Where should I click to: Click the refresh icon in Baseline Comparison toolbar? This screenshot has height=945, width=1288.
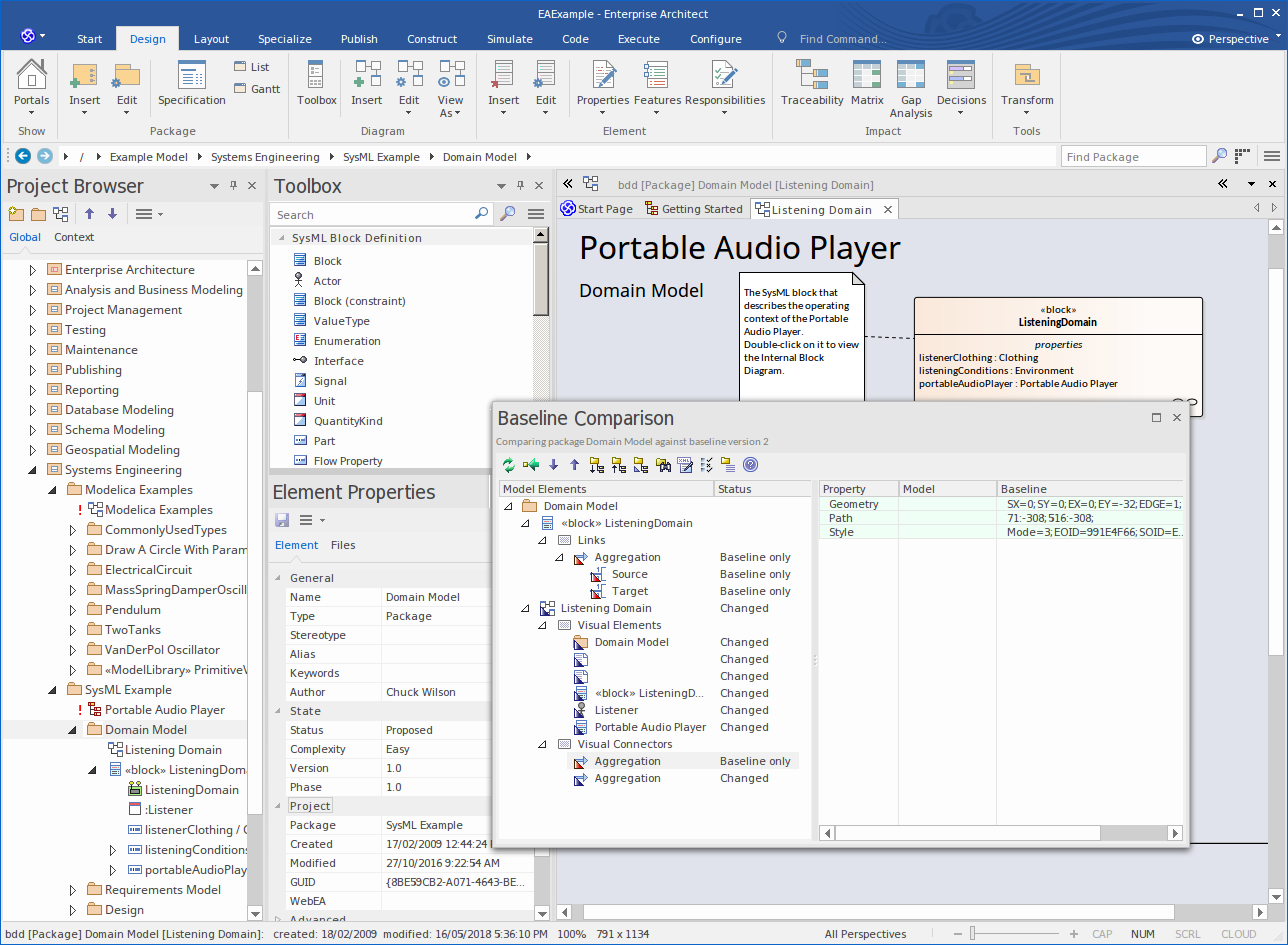pos(509,465)
